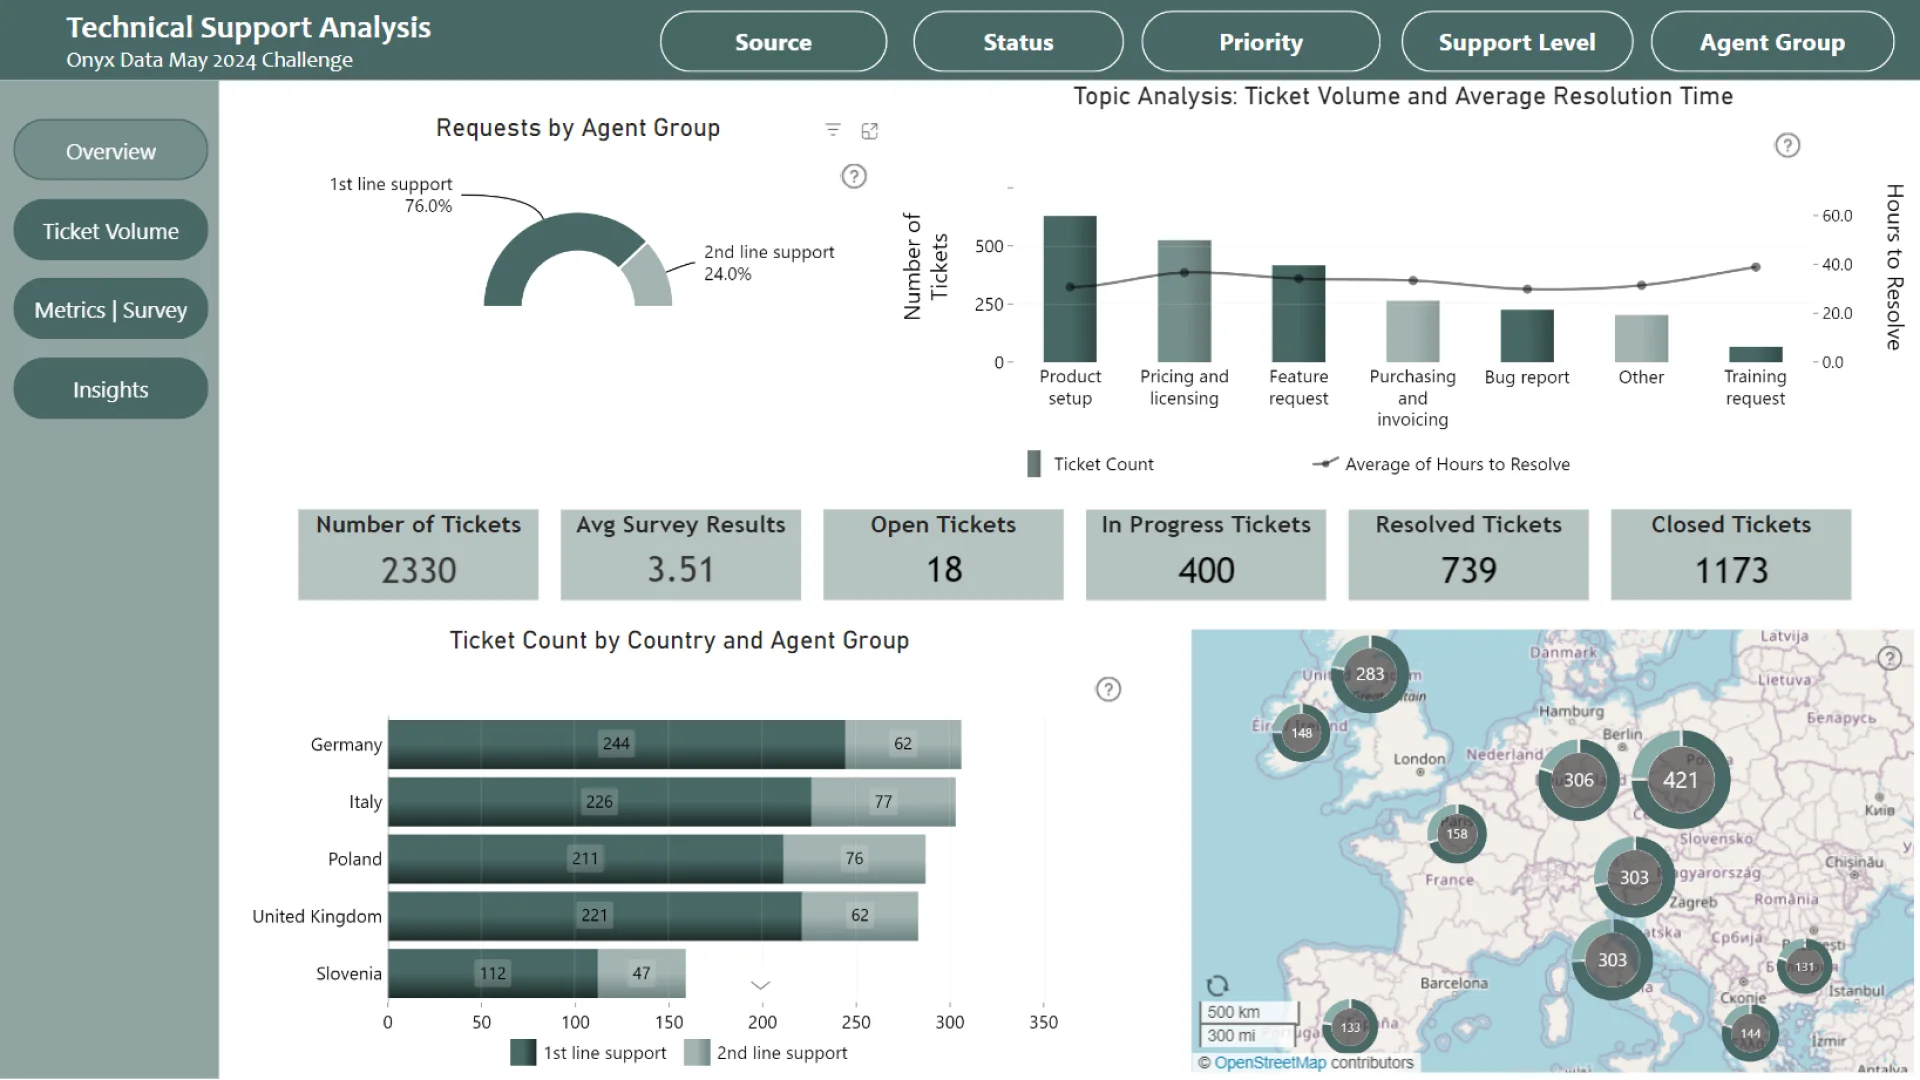Image resolution: width=1920 pixels, height=1080 pixels.
Task: Open the Support Level filter dropdown
Action: 1517,42
